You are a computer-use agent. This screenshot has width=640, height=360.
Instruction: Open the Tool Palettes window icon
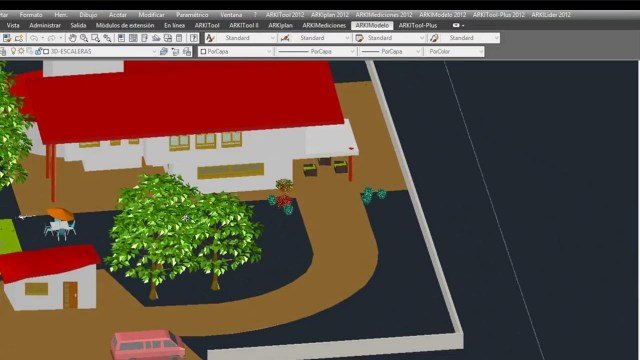pos(144,38)
